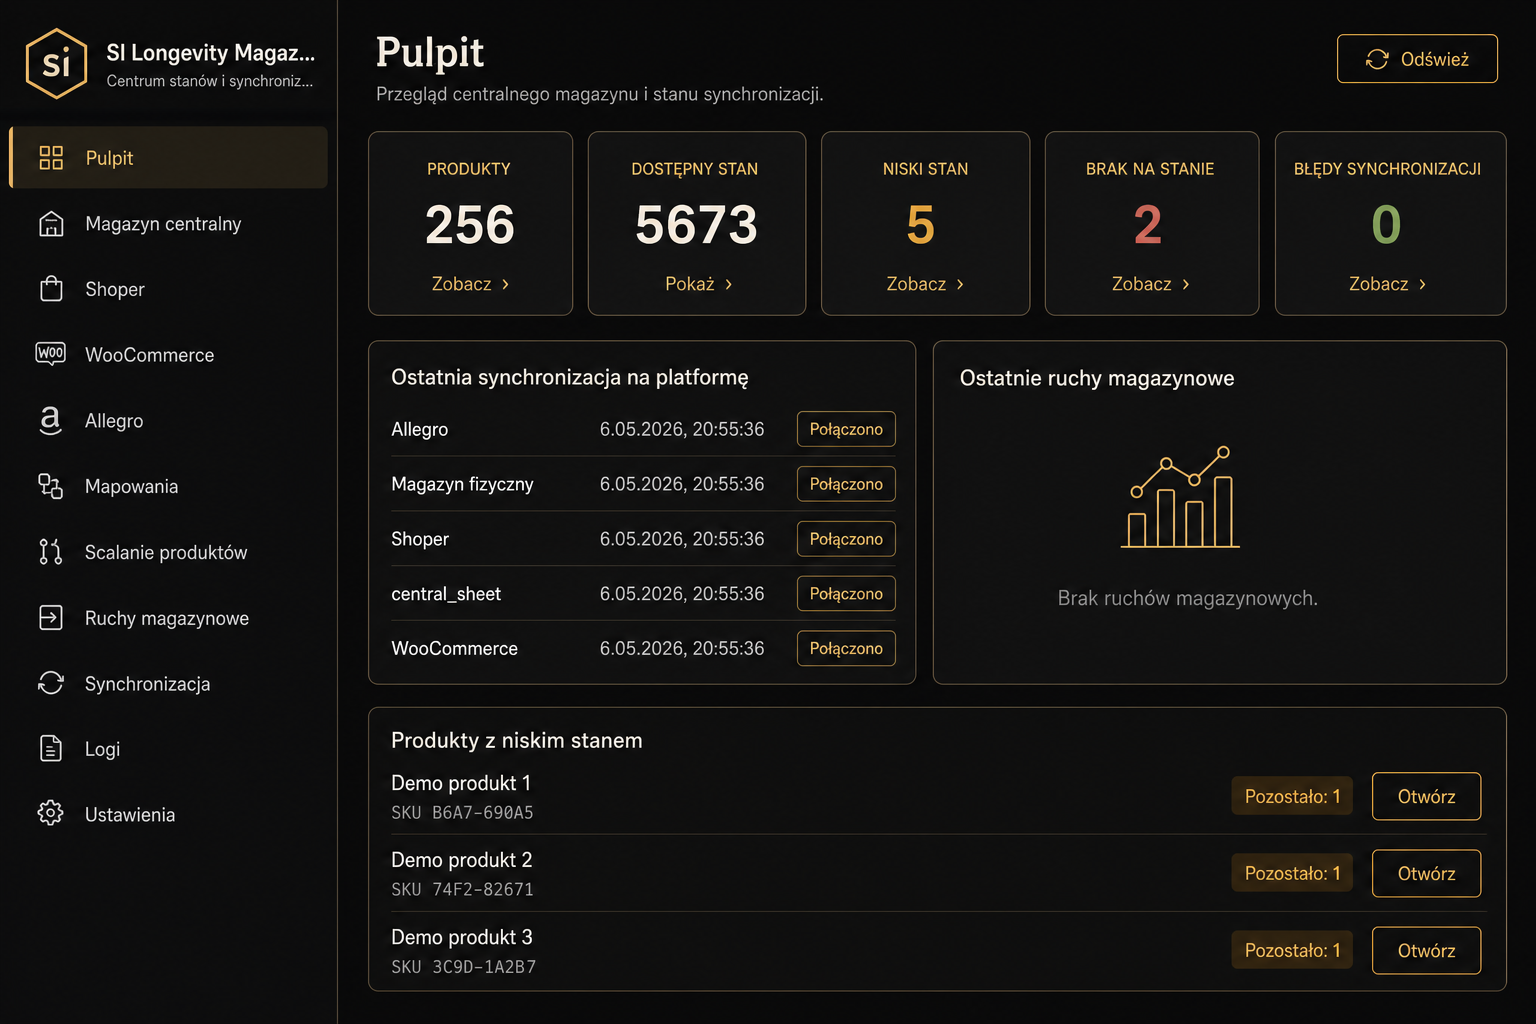Click the chevron in Brak na stanie card
Viewport: 1536px width, 1024px height.
tap(1186, 284)
